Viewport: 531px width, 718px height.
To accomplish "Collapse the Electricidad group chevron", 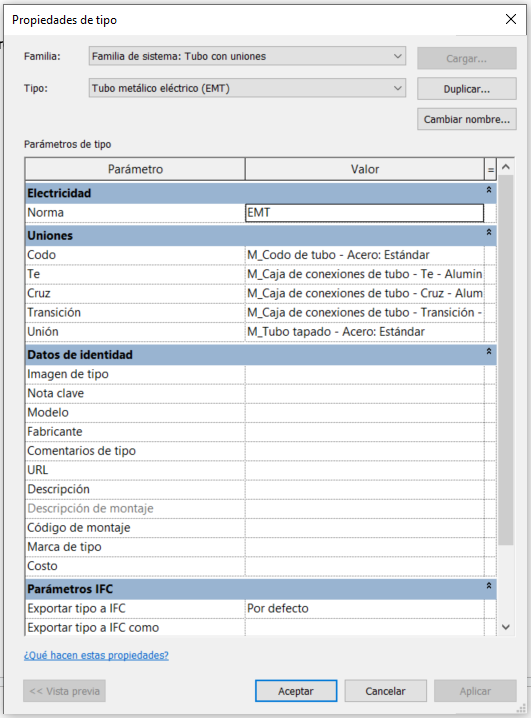I will (x=489, y=190).
